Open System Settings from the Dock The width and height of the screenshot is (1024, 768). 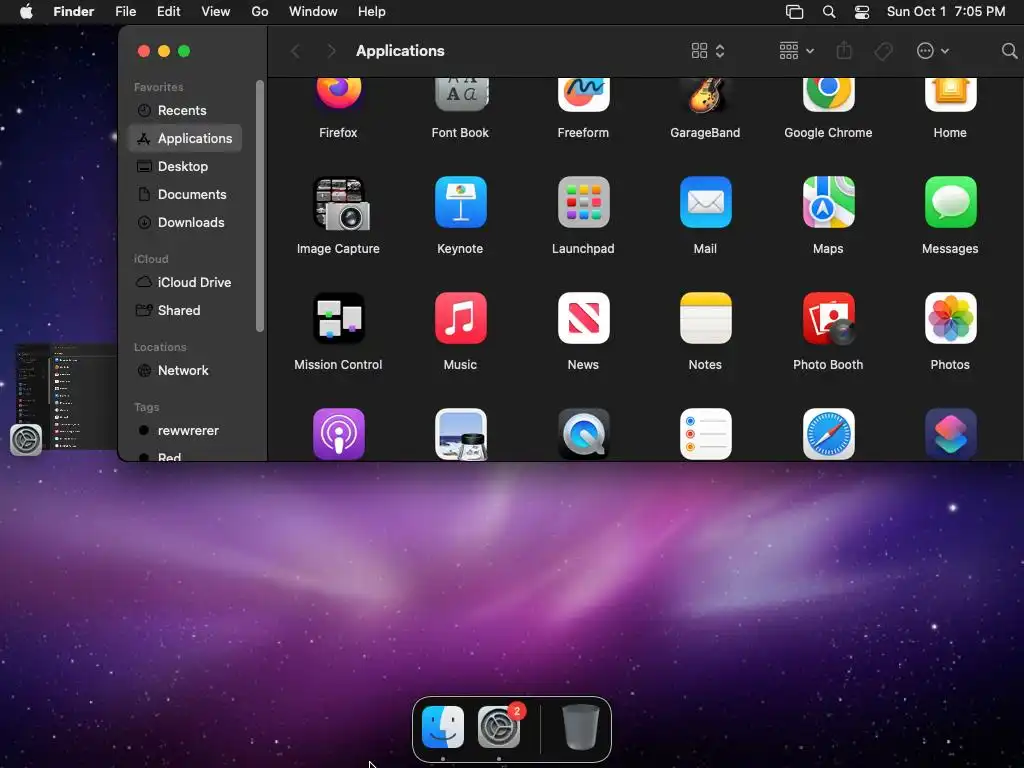[x=499, y=728]
